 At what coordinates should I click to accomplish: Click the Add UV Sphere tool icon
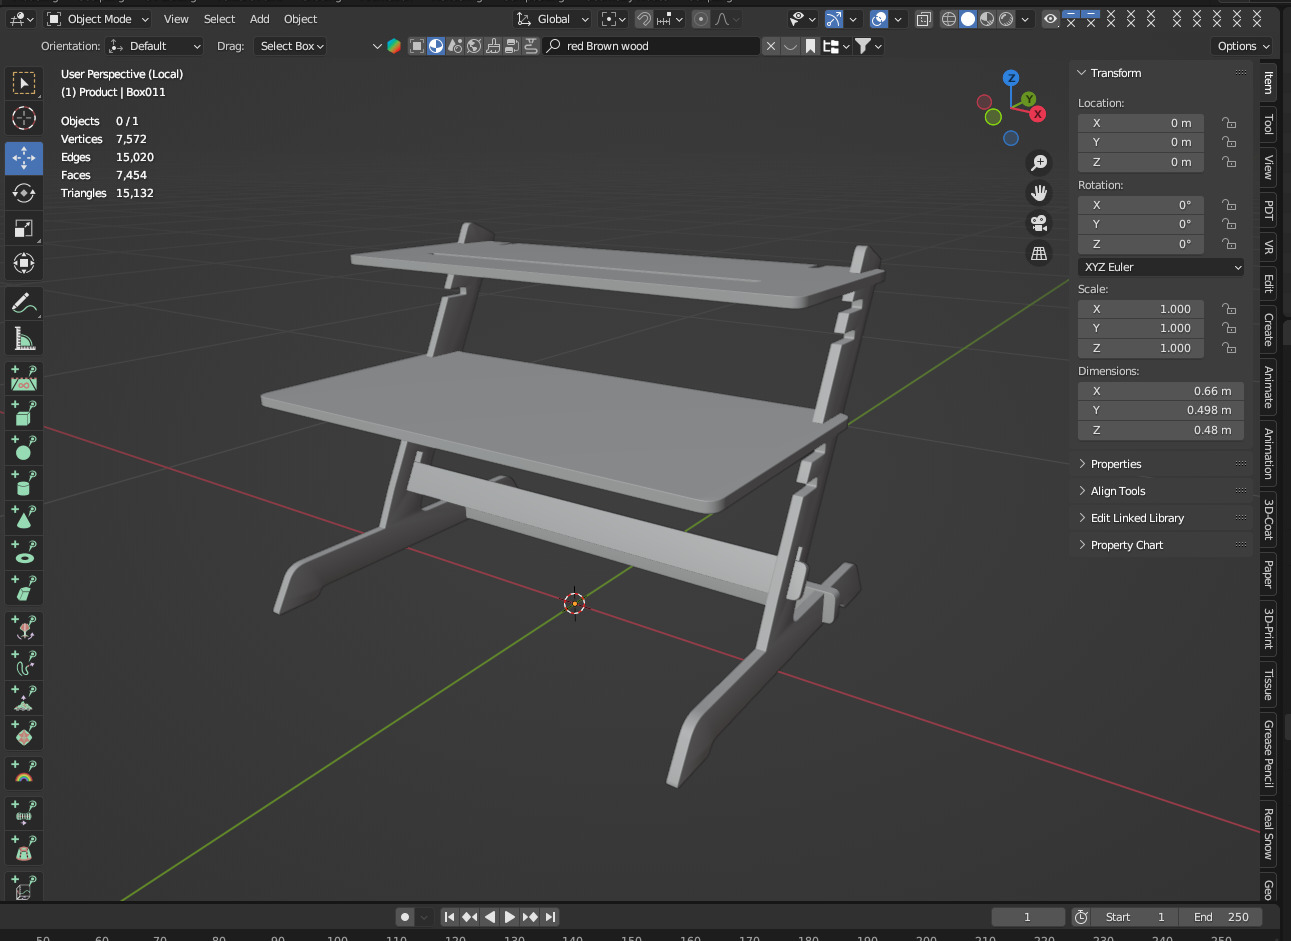(x=24, y=448)
